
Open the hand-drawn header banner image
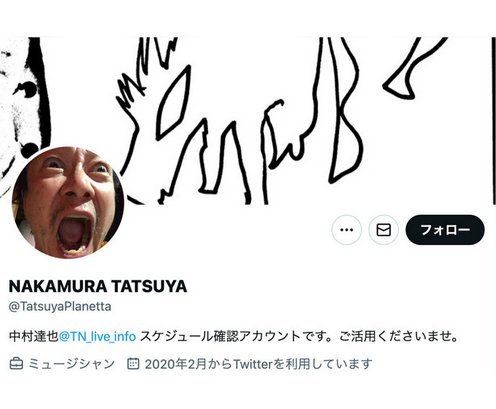click(x=248, y=121)
